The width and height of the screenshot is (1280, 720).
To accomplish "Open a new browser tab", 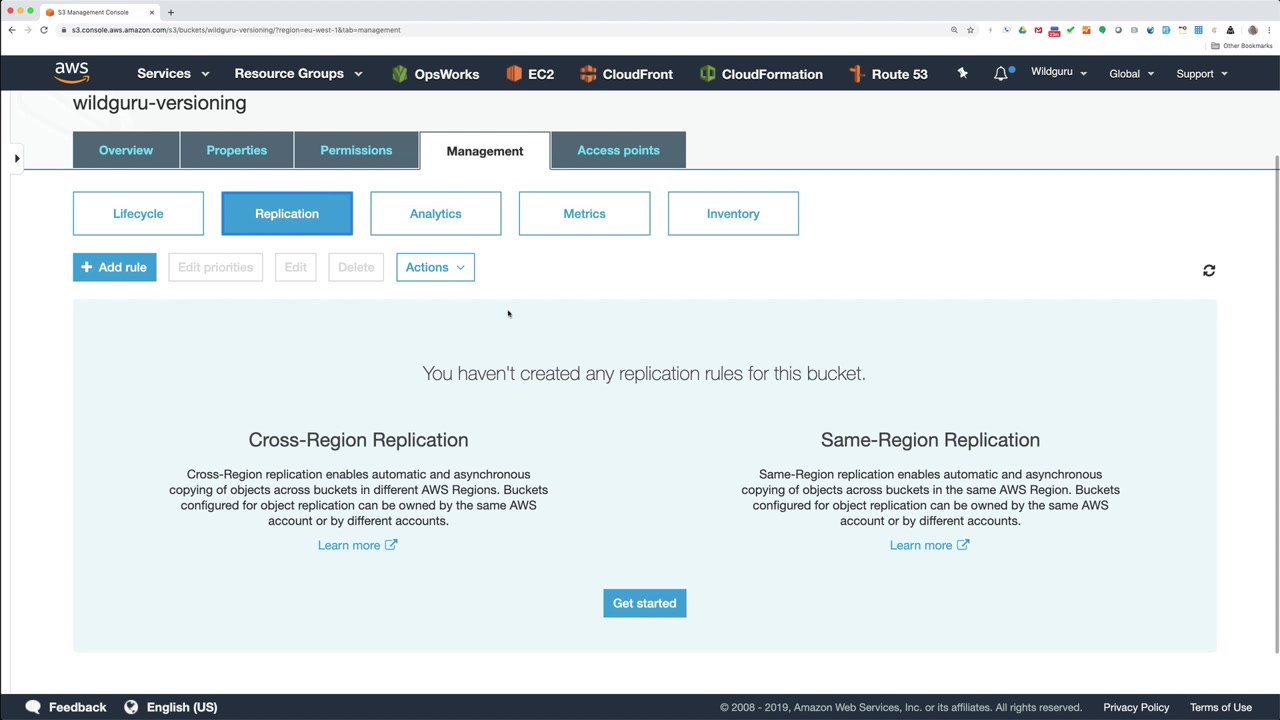I will (x=171, y=12).
